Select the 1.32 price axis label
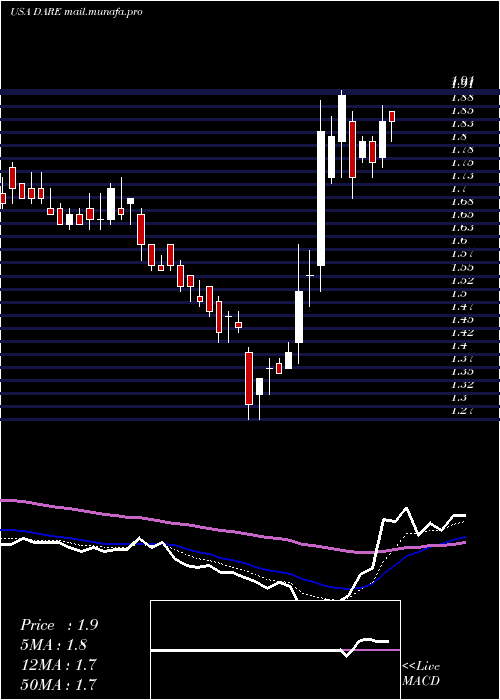 point(462,385)
